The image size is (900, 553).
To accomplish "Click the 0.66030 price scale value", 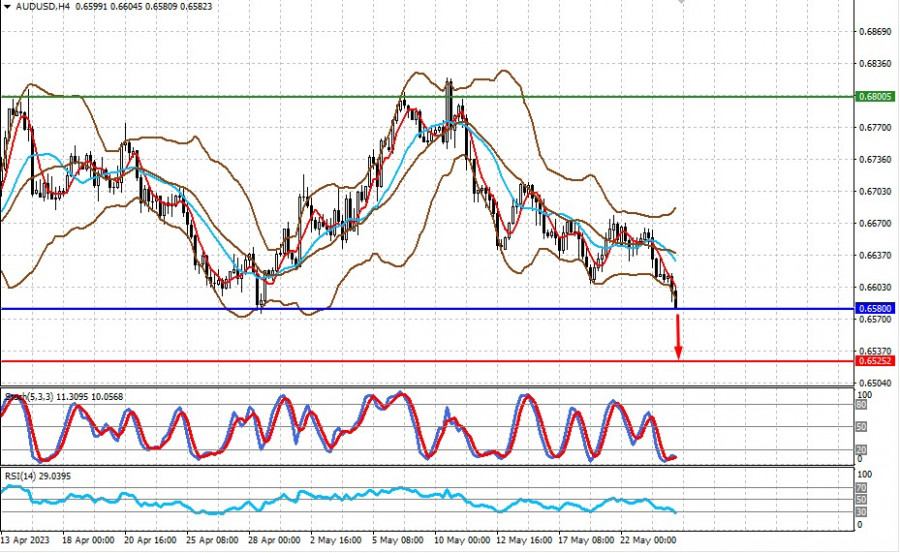I will (875, 287).
